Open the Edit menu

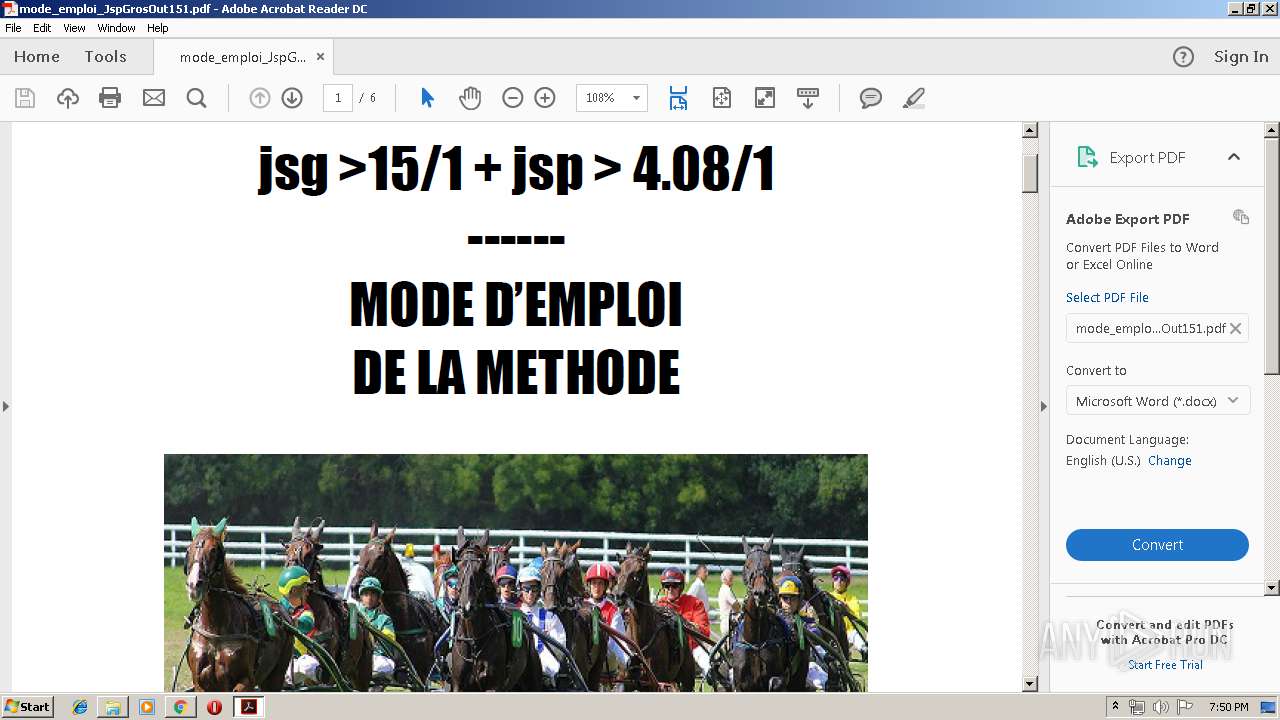[42, 28]
